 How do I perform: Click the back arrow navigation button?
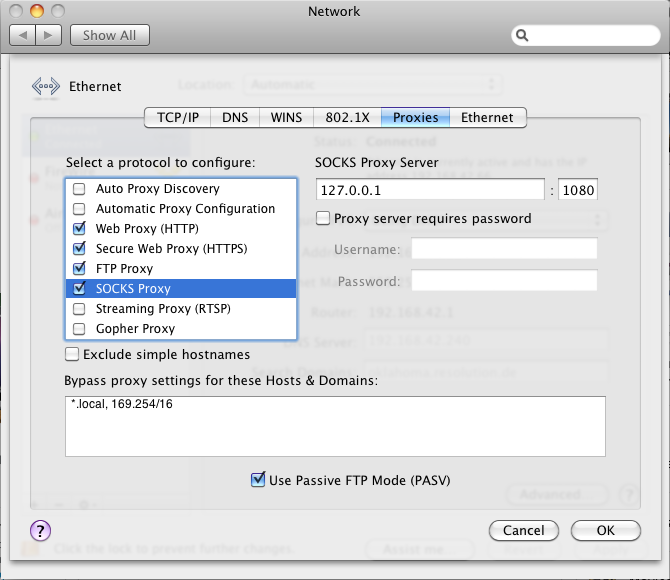tap(23, 35)
